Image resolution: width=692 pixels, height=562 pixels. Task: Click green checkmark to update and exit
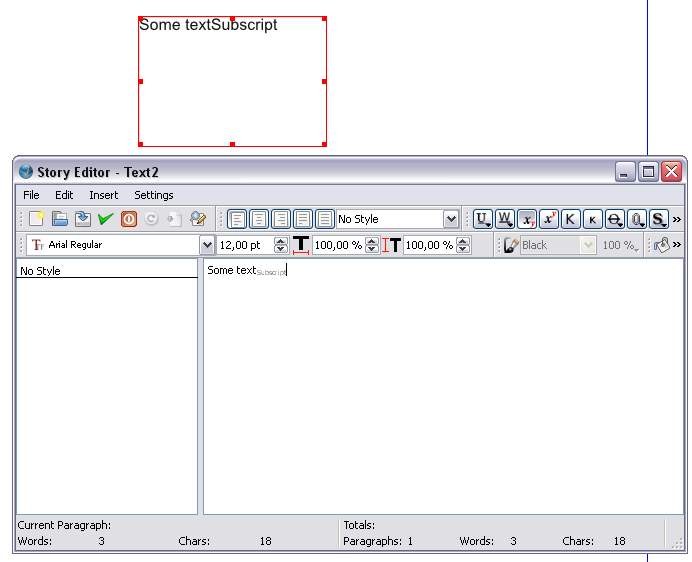pos(105,219)
